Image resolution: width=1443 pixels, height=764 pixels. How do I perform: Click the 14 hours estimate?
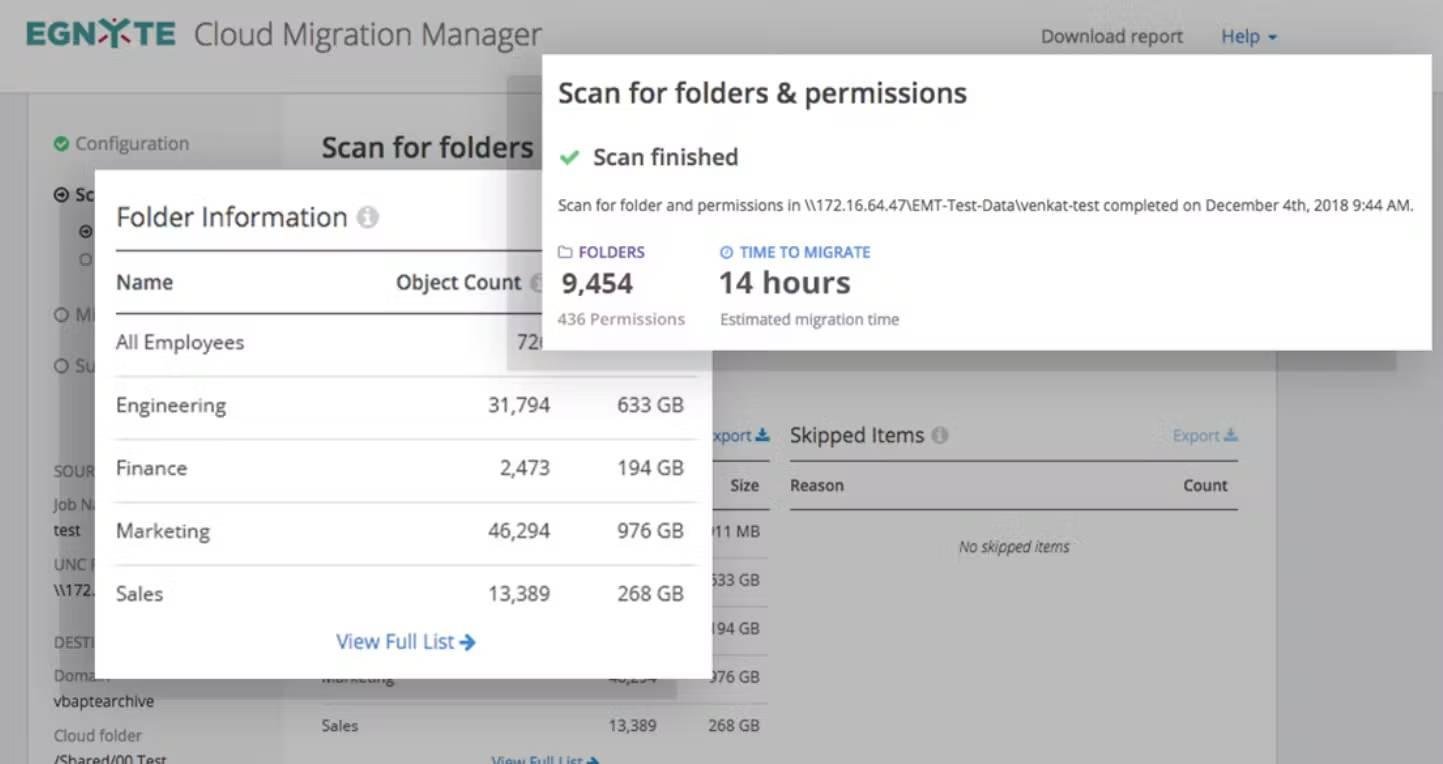(785, 283)
